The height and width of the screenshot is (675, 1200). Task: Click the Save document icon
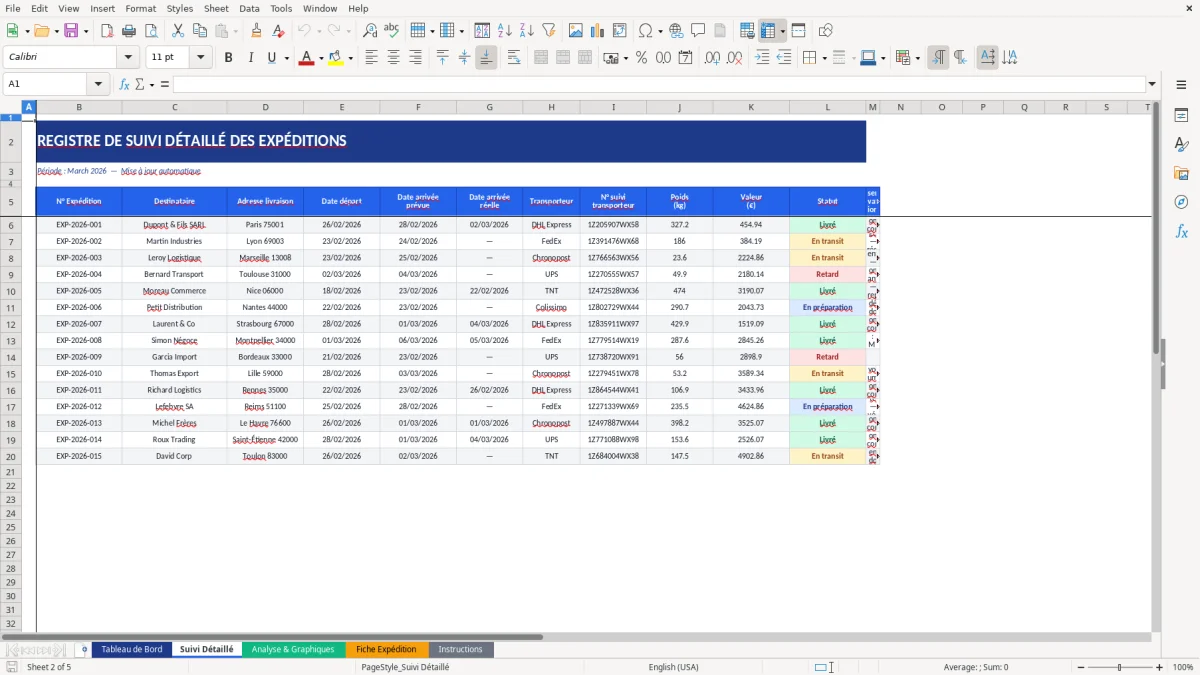click(x=71, y=31)
